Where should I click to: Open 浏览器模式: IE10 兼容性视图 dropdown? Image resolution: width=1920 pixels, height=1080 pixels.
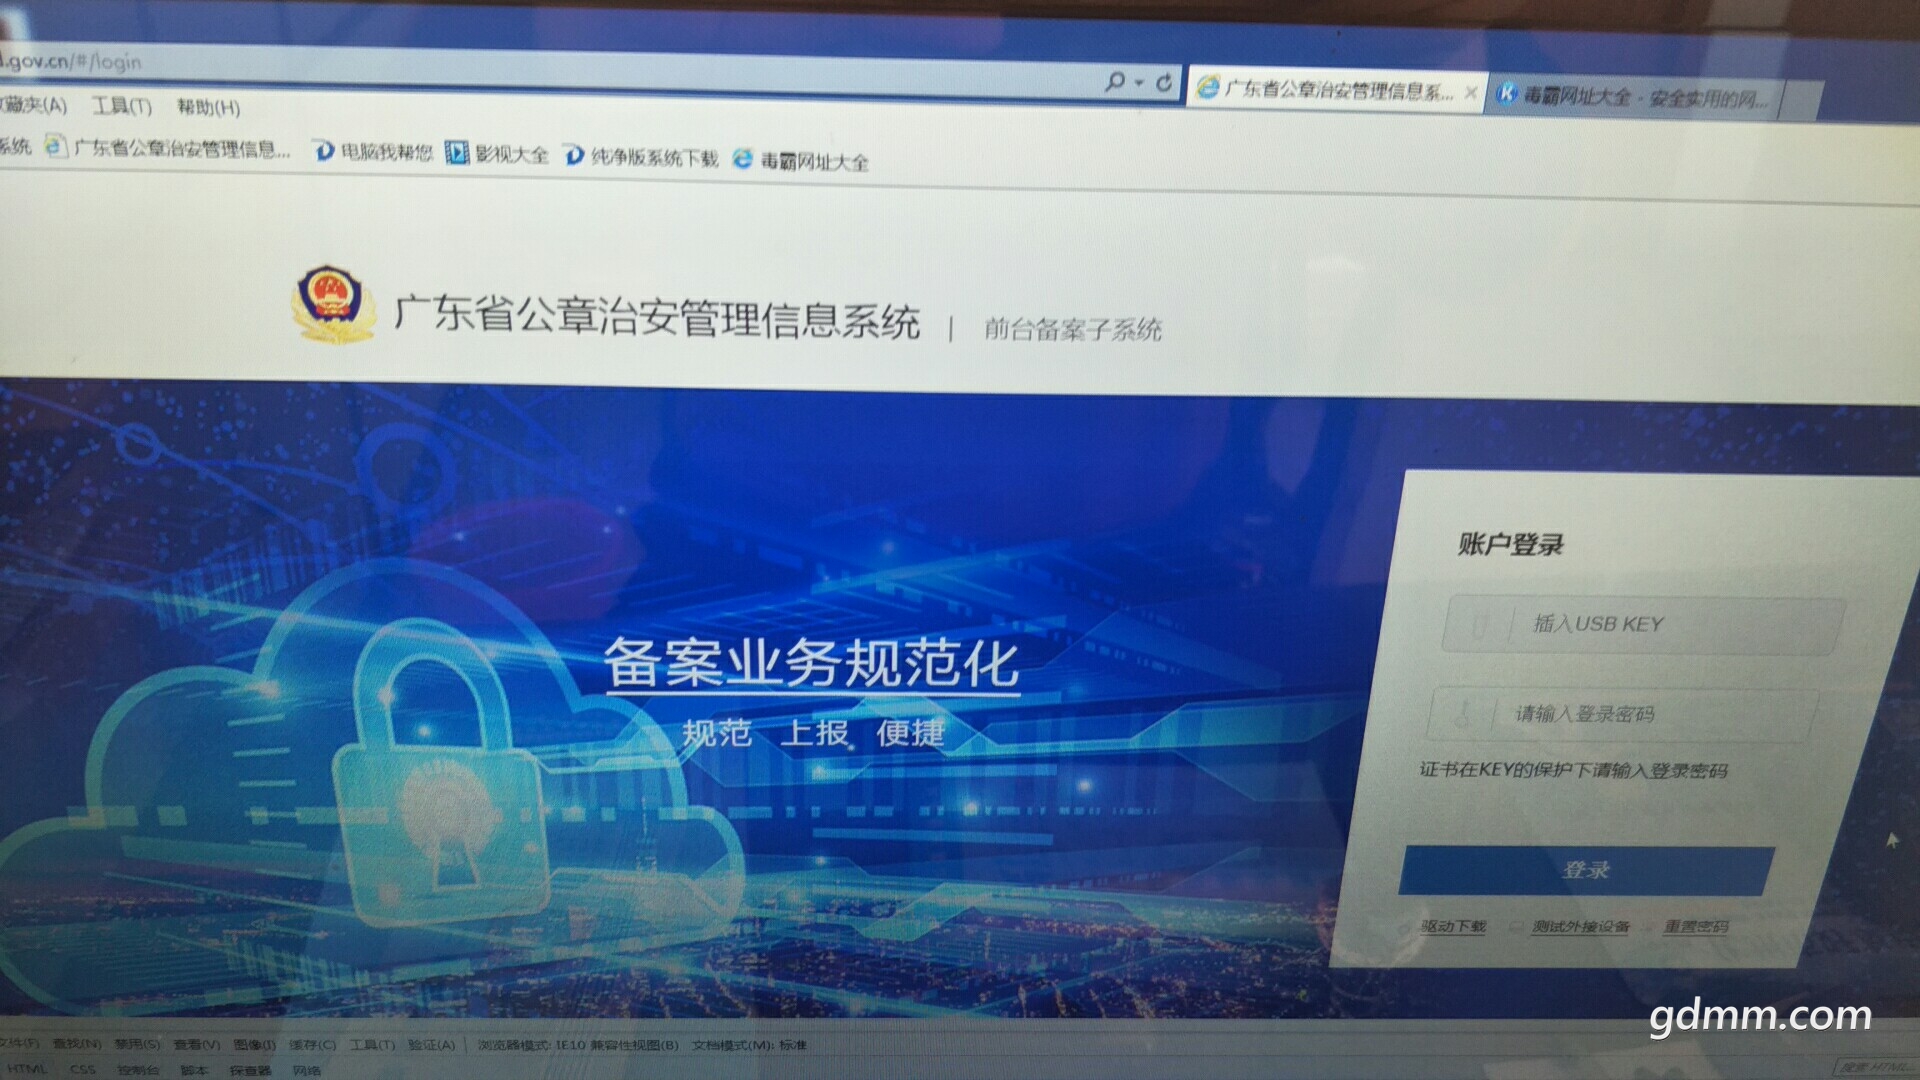pos(578,1045)
